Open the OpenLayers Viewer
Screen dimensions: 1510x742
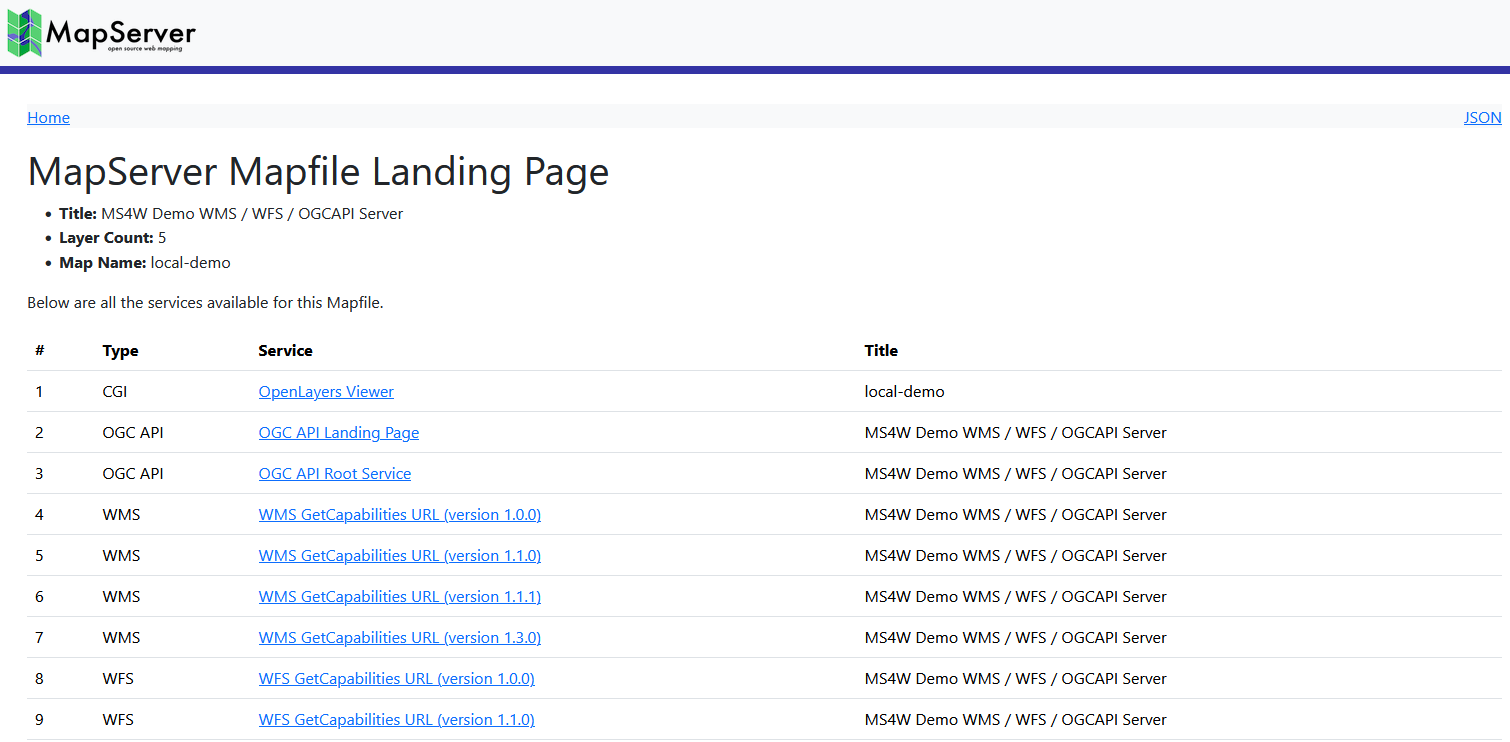(326, 391)
